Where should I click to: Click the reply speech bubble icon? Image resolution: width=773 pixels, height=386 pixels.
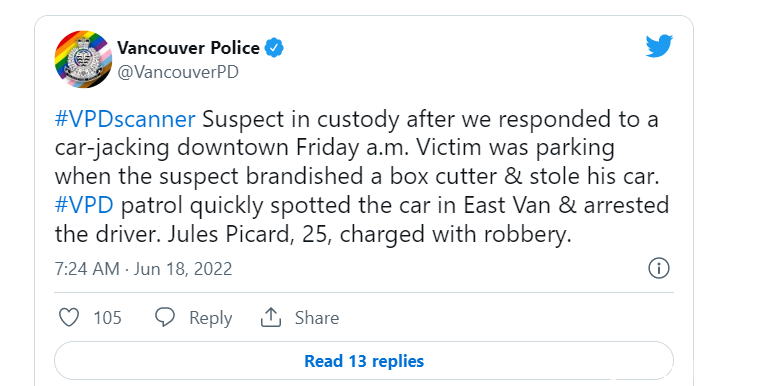click(165, 317)
